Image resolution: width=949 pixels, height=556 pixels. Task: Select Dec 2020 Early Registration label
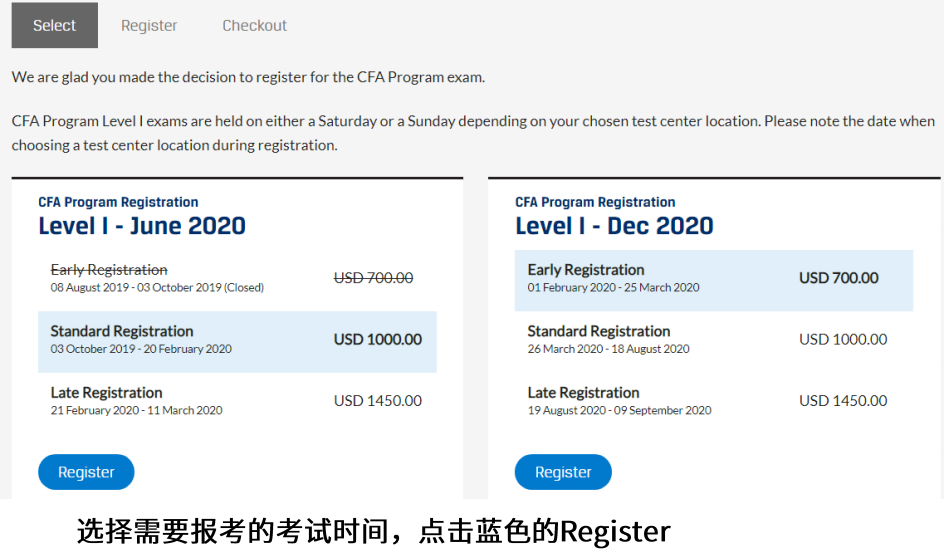[586, 270]
